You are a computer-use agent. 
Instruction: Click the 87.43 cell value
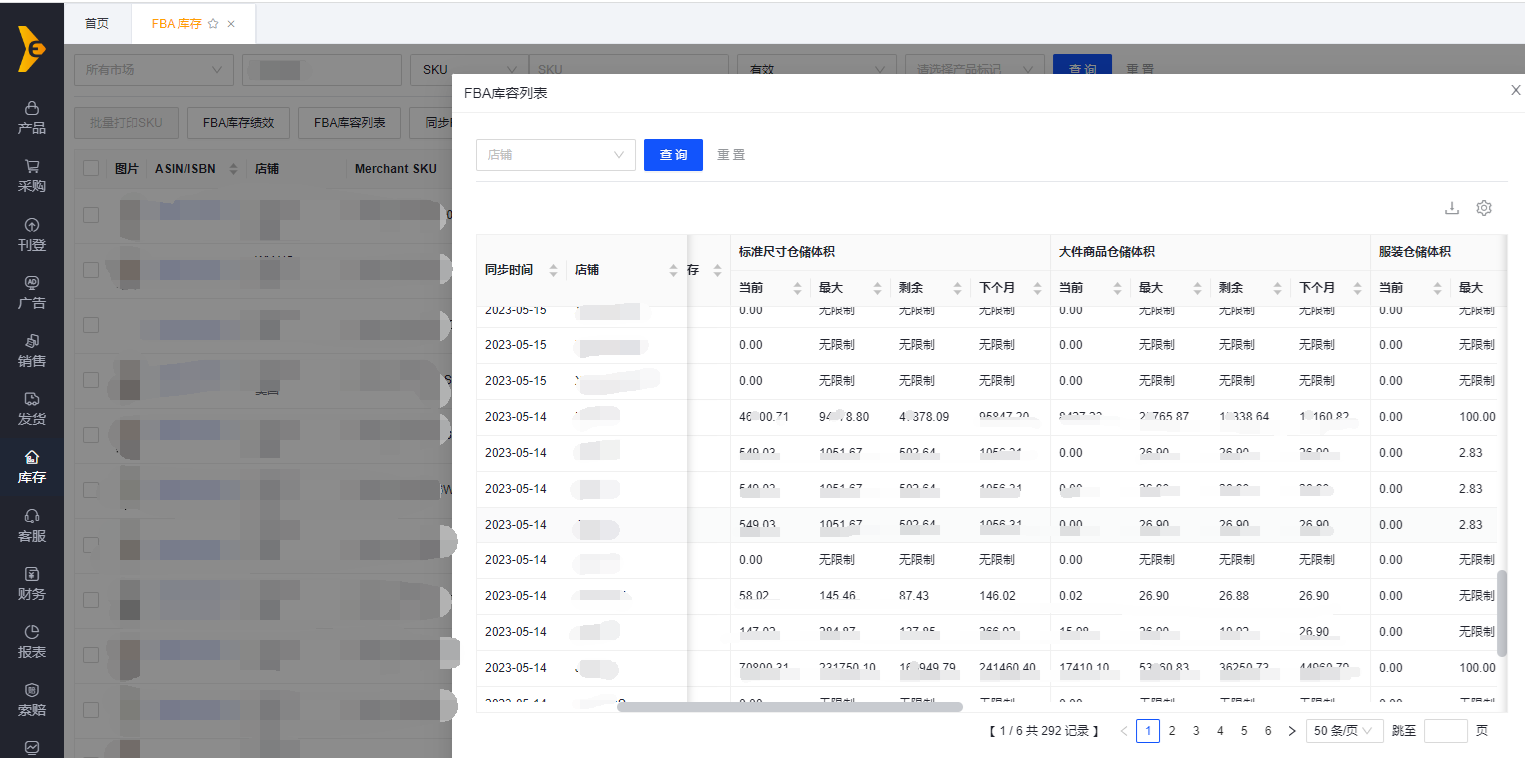(x=914, y=596)
